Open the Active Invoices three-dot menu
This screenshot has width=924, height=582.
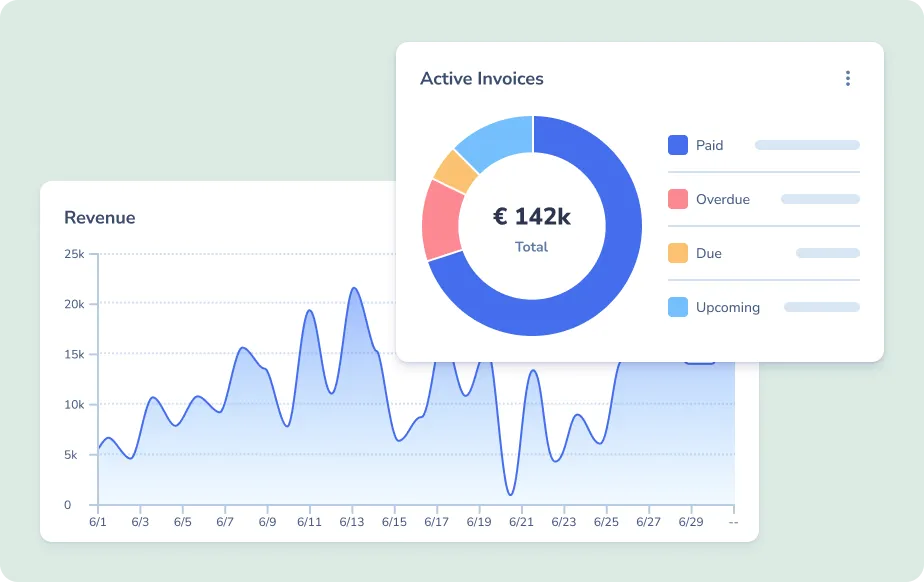[x=848, y=79]
